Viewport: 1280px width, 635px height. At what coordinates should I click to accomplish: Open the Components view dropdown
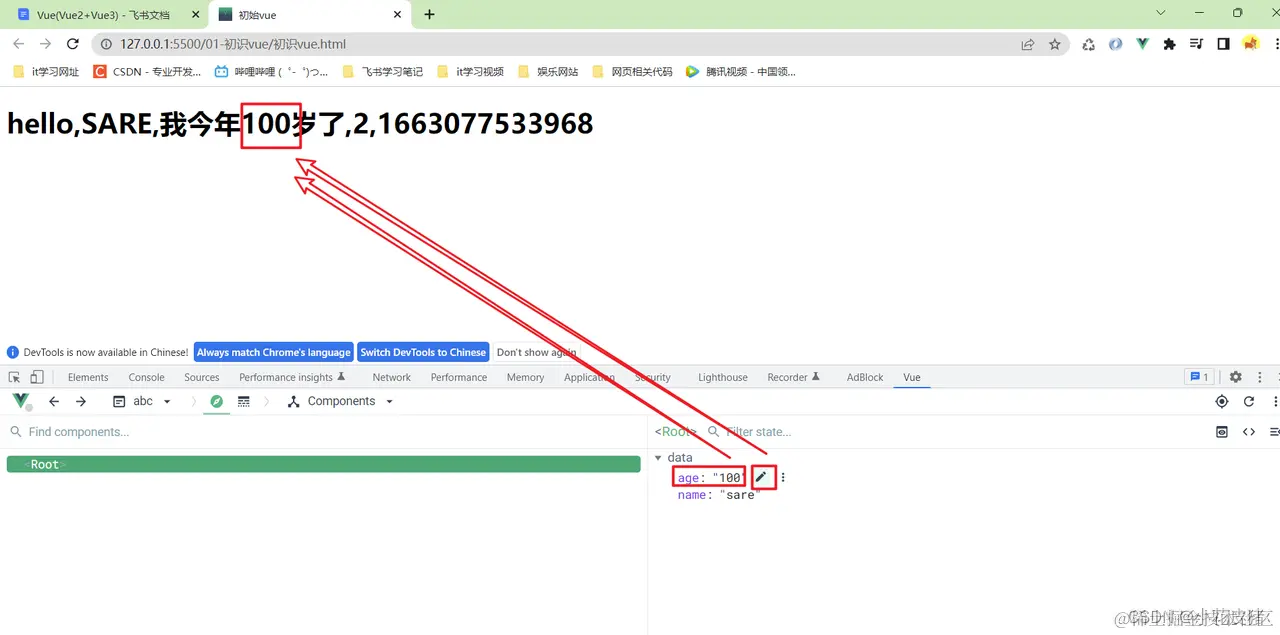[340, 401]
